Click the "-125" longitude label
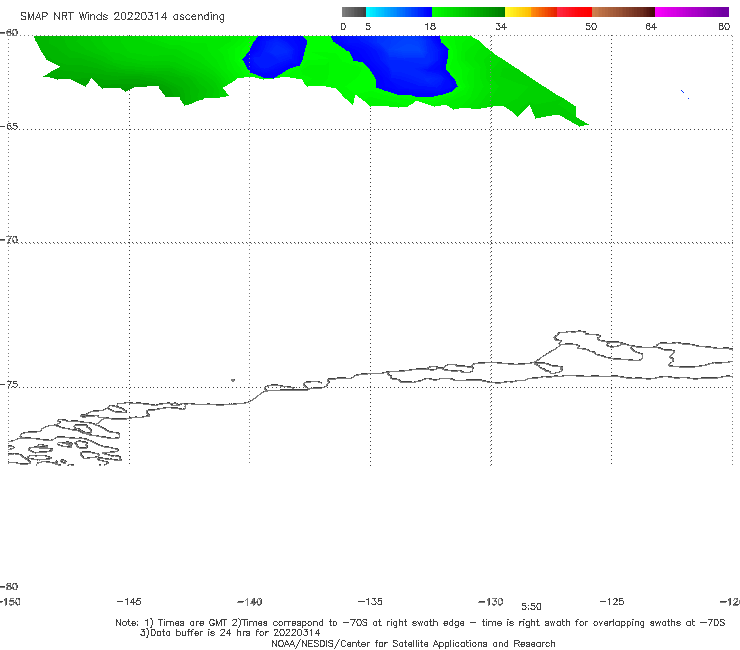Image resolution: width=740 pixels, height=650 pixels. click(612, 602)
